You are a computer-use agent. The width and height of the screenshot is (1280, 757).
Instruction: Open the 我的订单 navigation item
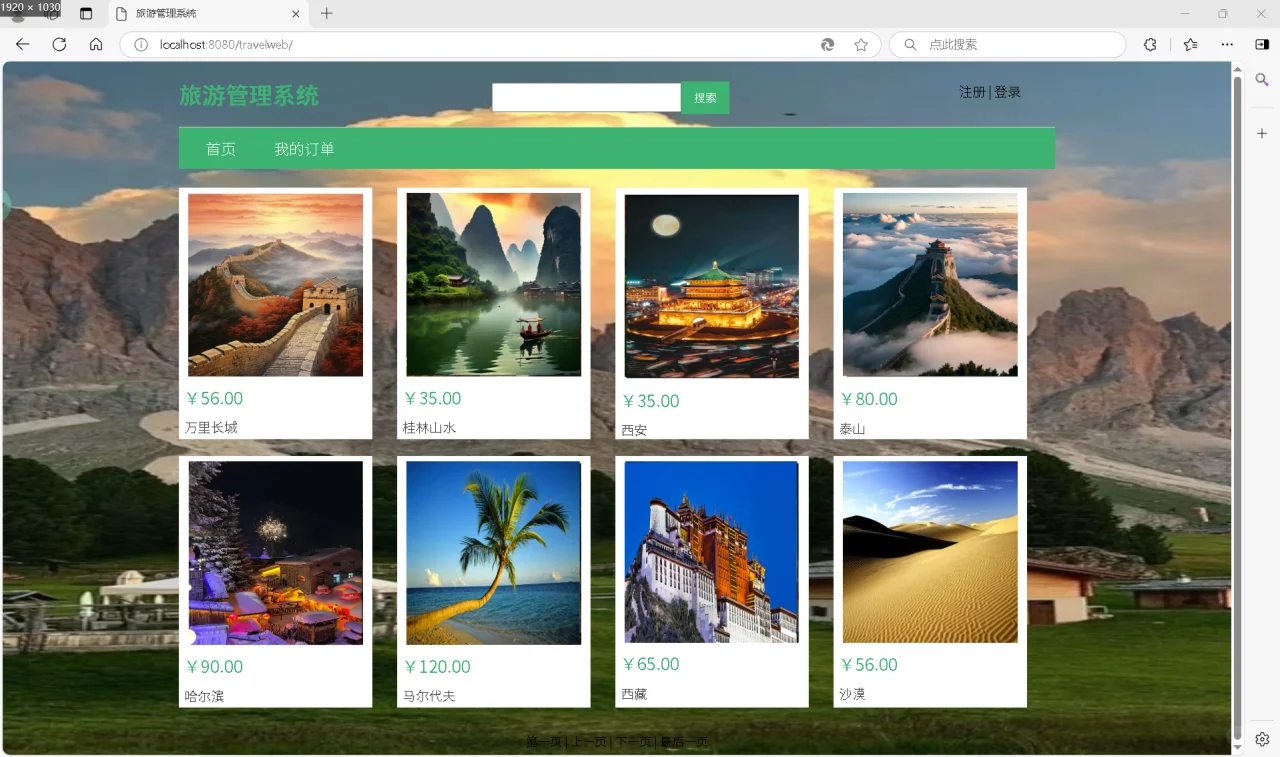(x=304, y=148)
